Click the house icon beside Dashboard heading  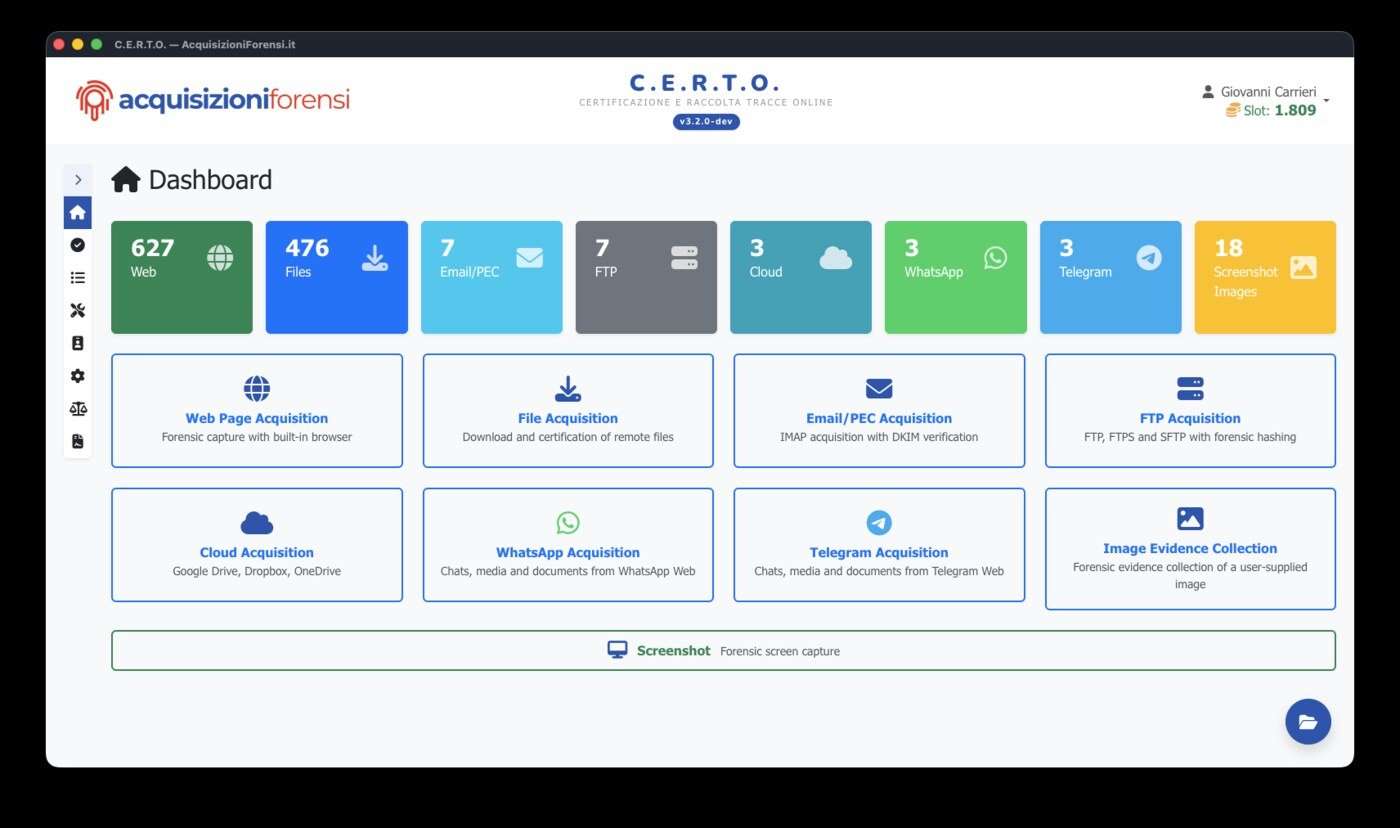pyautogui.click(x=126, y=179)
